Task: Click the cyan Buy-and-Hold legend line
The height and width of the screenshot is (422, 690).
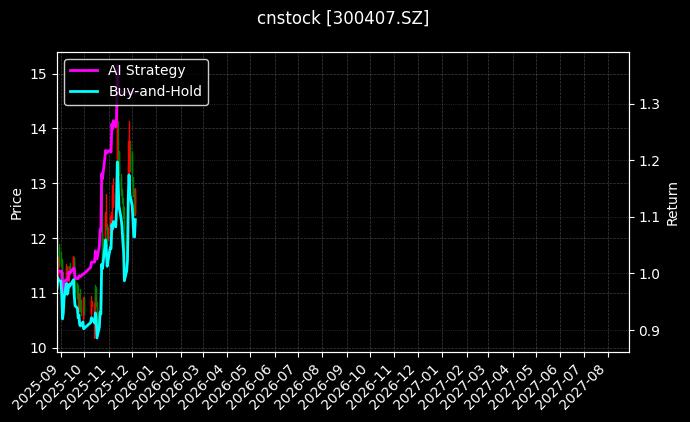Action: [x=84, y=91]
